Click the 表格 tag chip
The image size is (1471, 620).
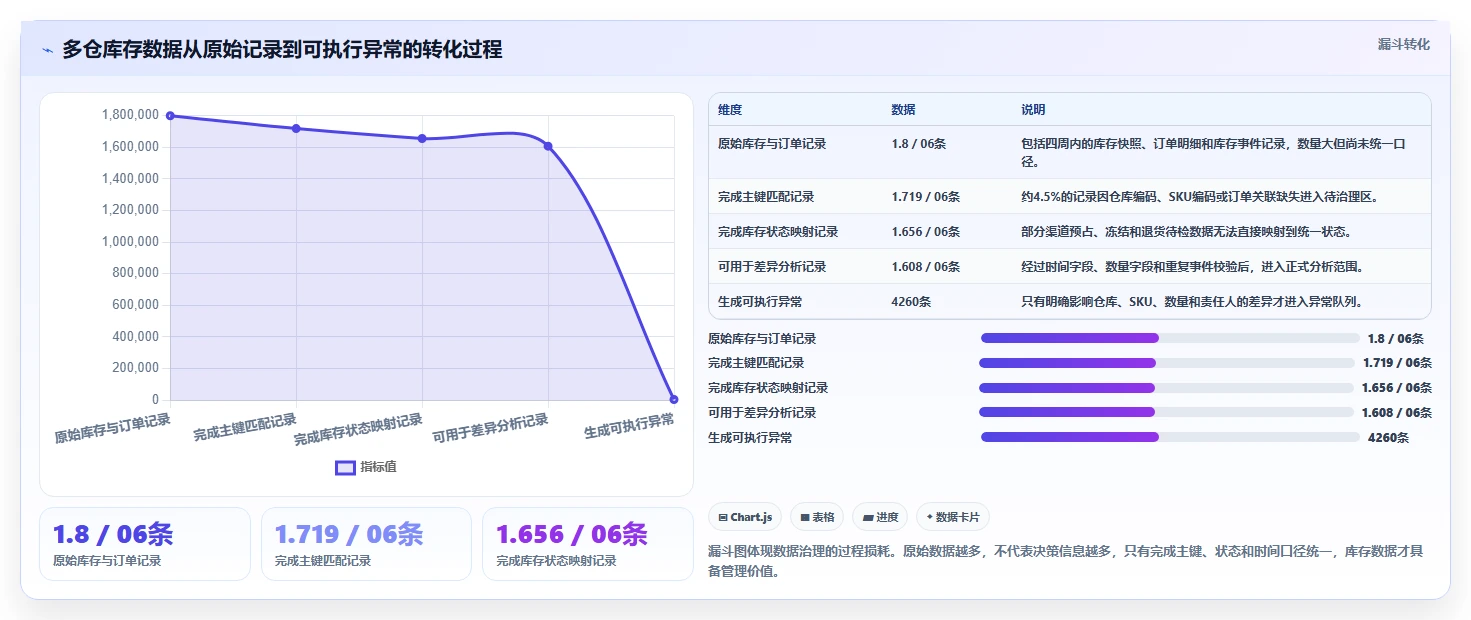[x=817, y=517]
